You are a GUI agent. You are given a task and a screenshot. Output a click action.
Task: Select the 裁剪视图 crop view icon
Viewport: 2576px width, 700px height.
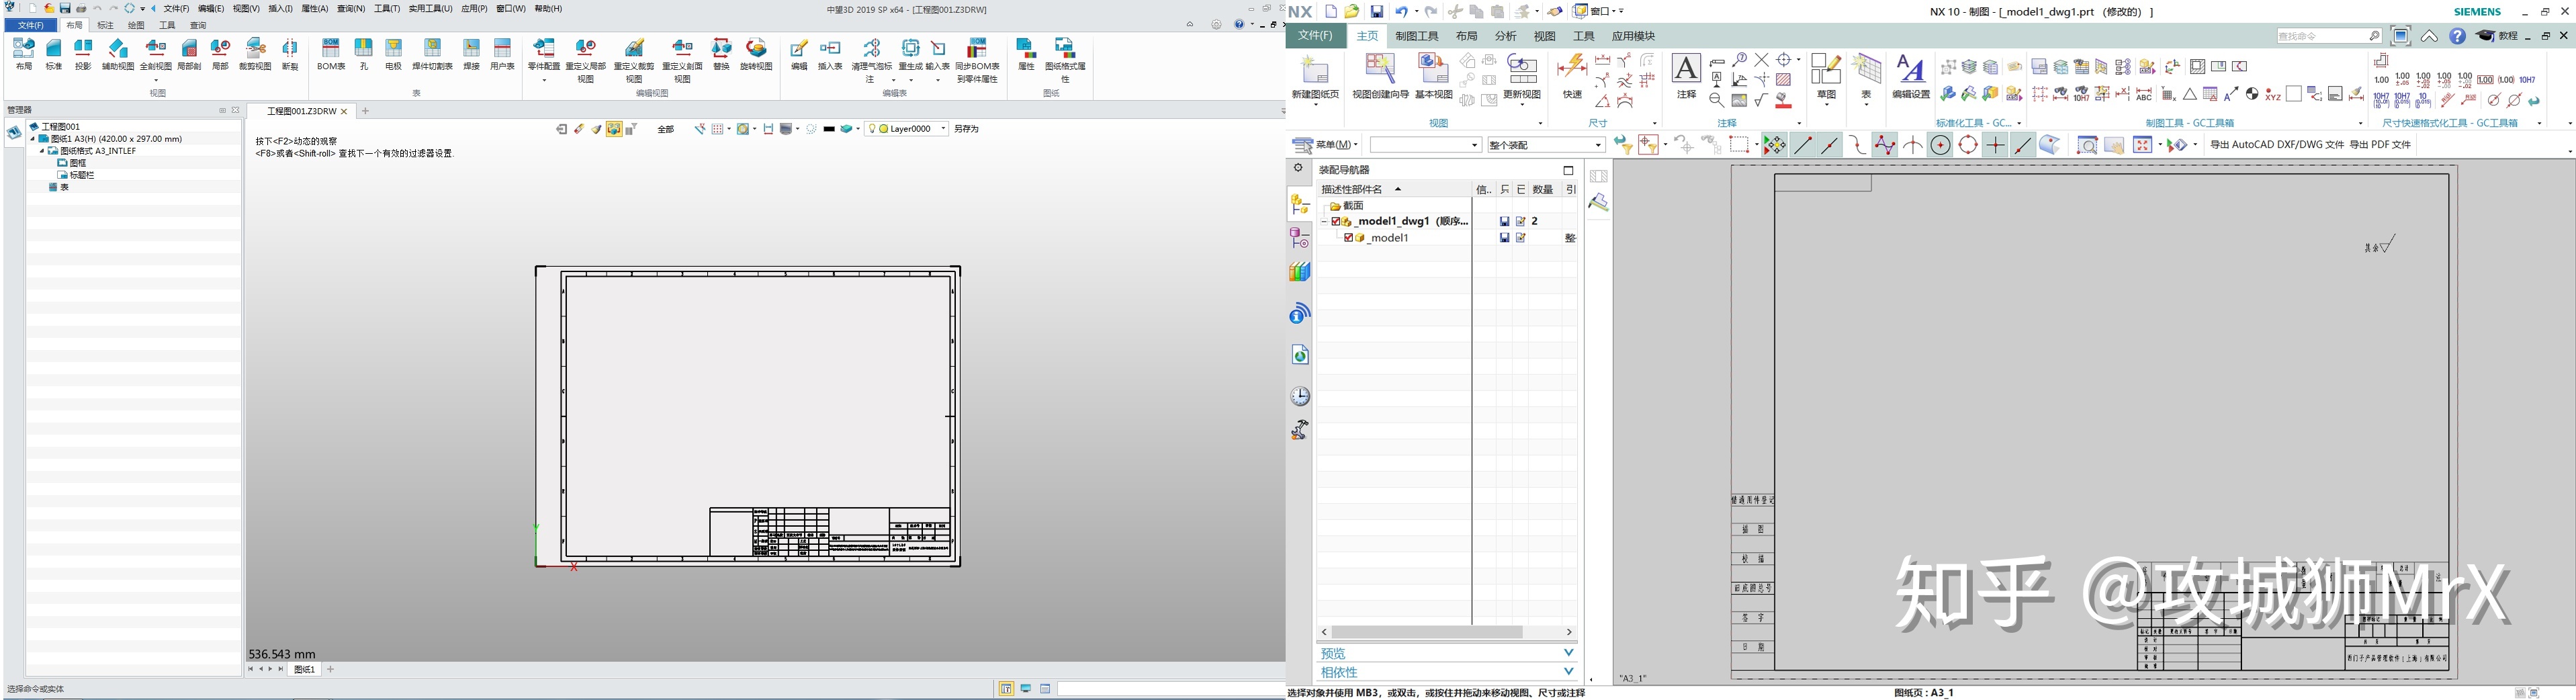coord(255,54)
